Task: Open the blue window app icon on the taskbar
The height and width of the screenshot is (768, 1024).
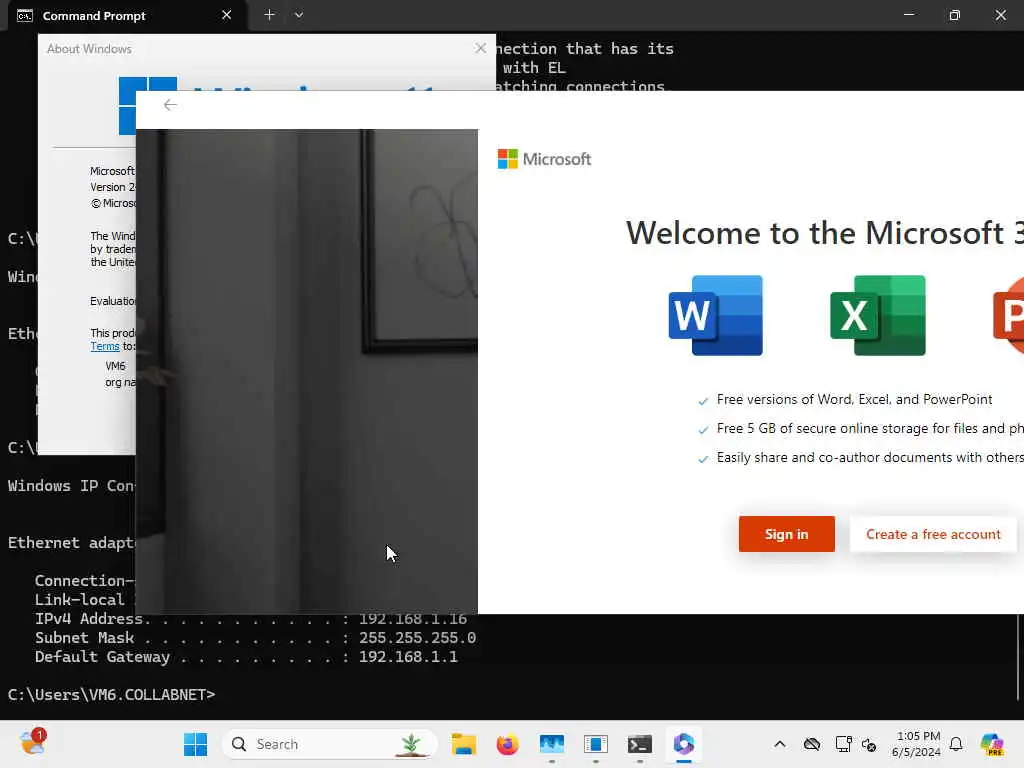Action: pos(596,744)
